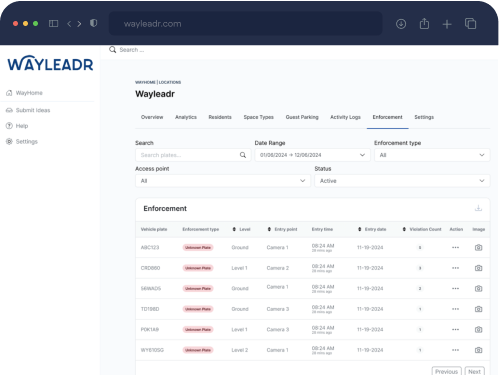Open the Date Range dropdown
Viewport: 499px width, 375px height.
click(x=312, y=155)
